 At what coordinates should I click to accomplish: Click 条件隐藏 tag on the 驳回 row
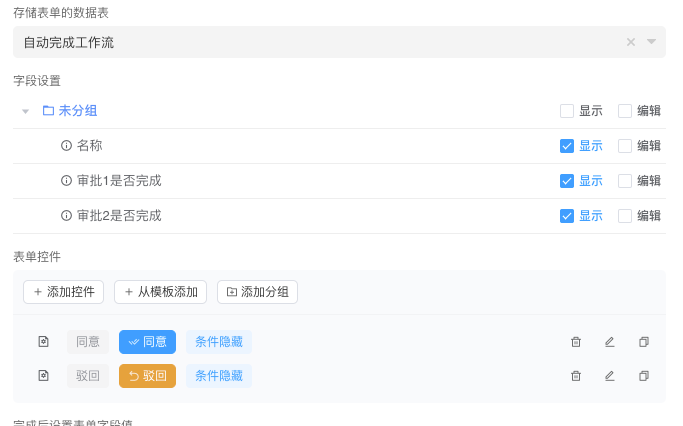pyautogui.click(x=219, y=376)
